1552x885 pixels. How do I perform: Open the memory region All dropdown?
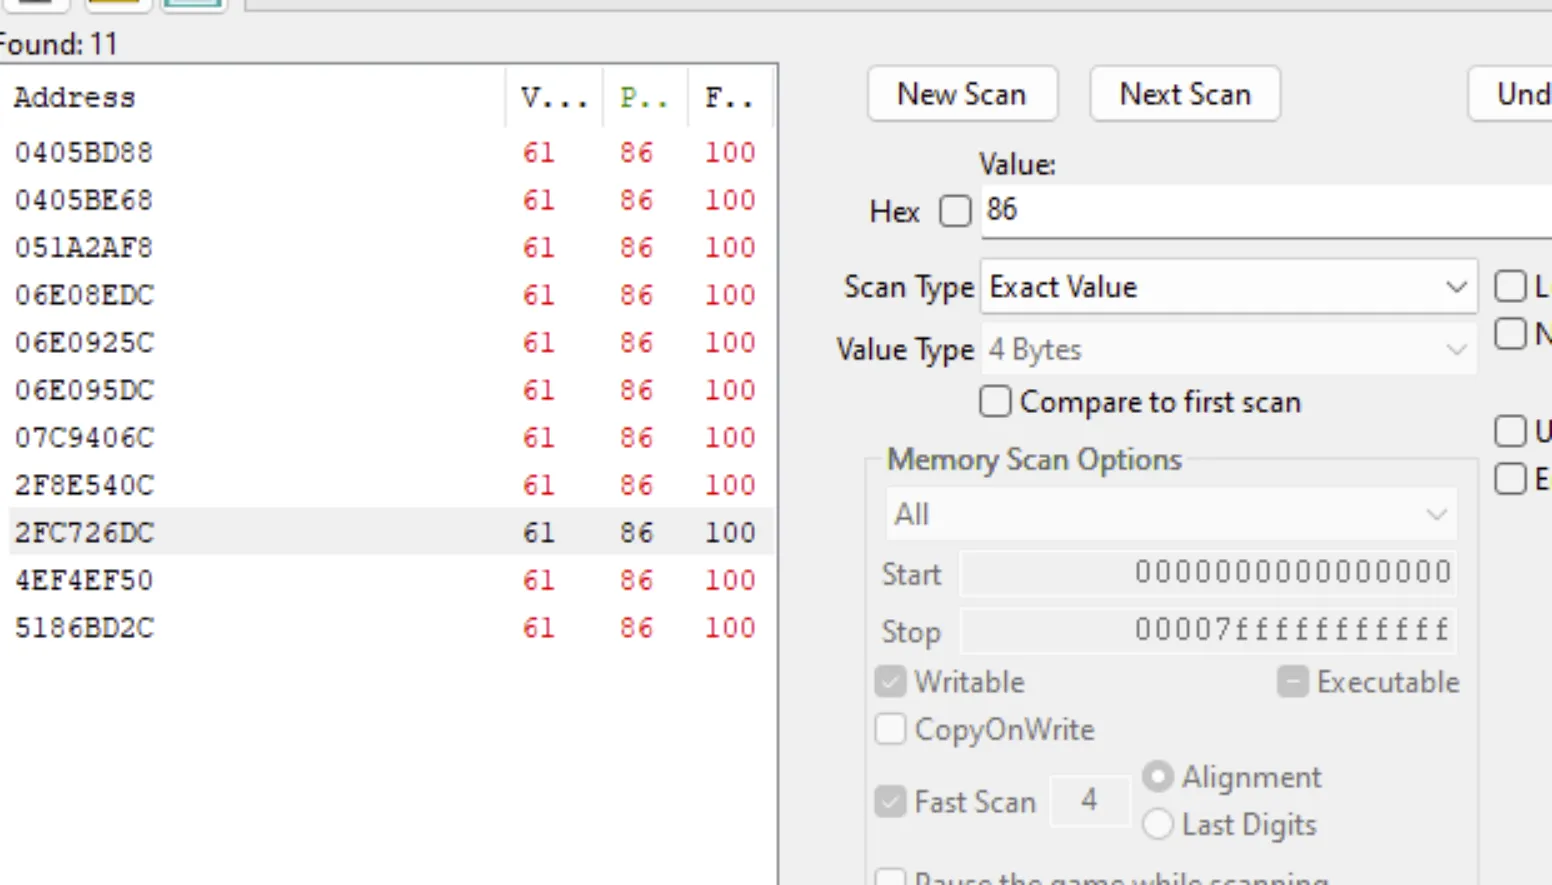tap(1170, 514)
